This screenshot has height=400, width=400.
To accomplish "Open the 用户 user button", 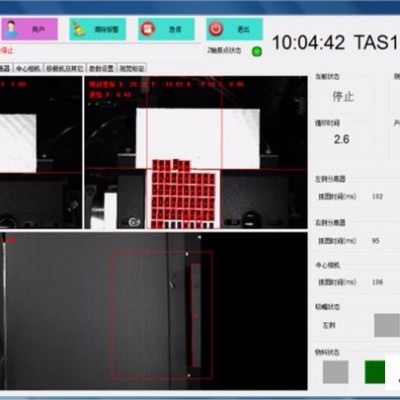I will click(29, 29).
